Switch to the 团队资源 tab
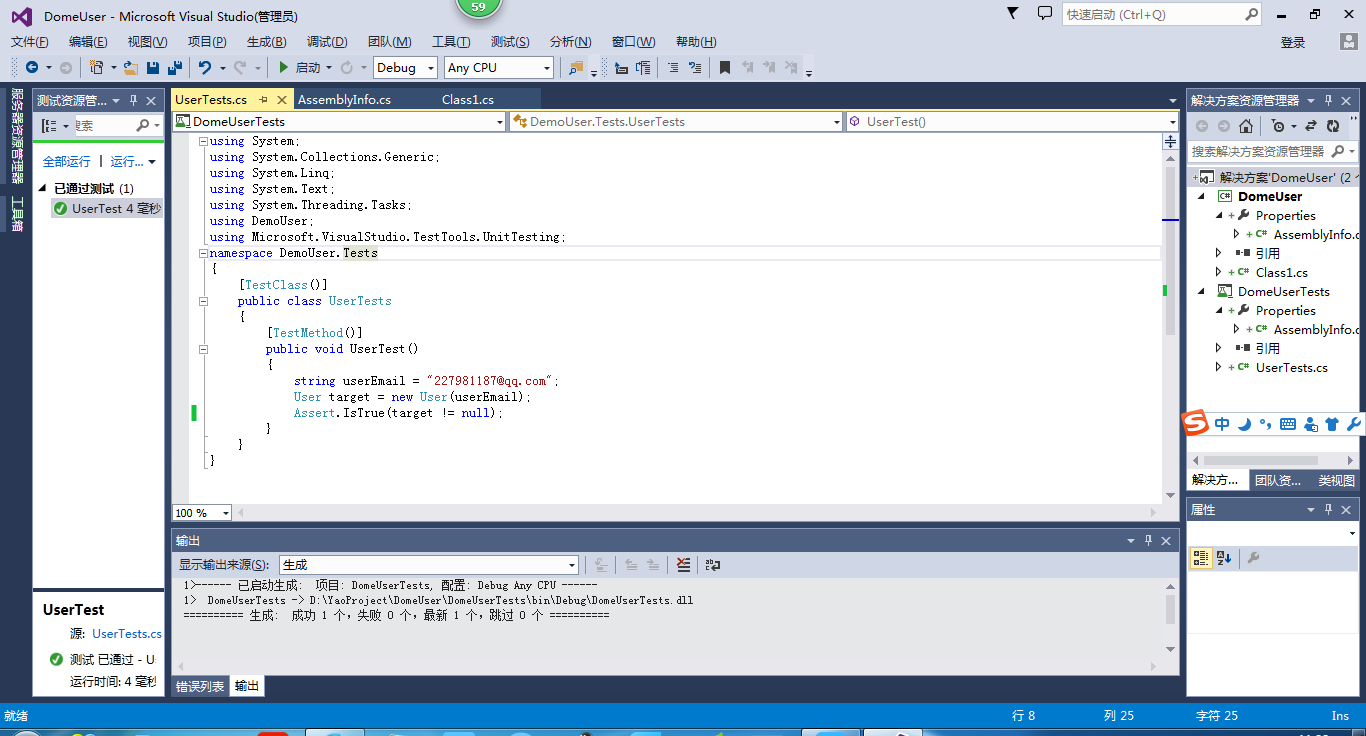 click(1278, 481)
